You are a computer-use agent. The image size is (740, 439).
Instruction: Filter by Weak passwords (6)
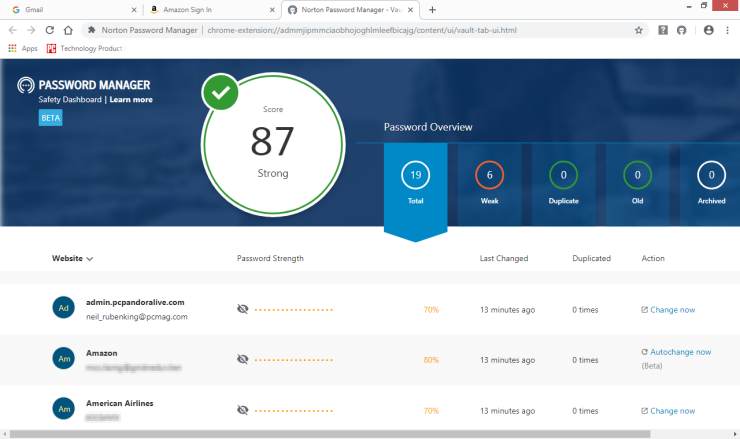[489, 184]
